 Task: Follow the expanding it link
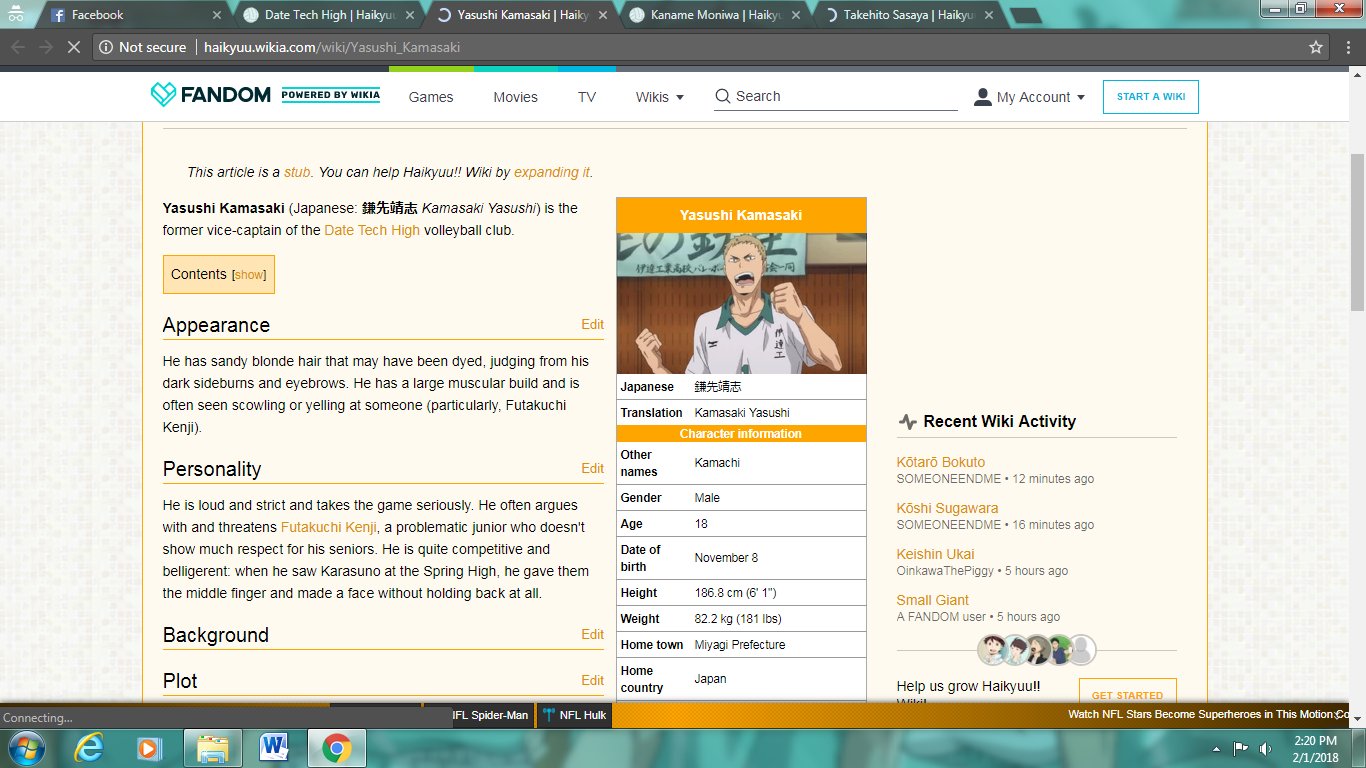click(552, 172)
